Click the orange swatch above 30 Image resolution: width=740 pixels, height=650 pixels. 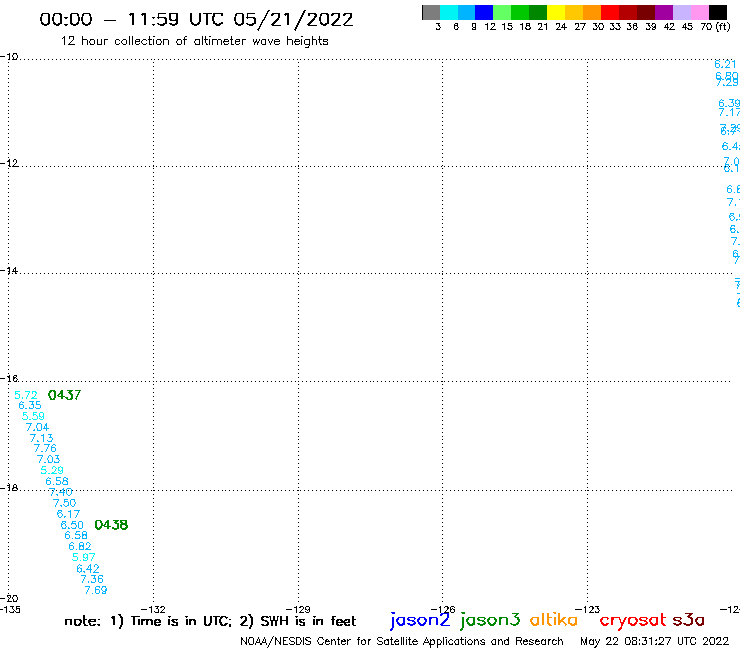pos(592,12)
